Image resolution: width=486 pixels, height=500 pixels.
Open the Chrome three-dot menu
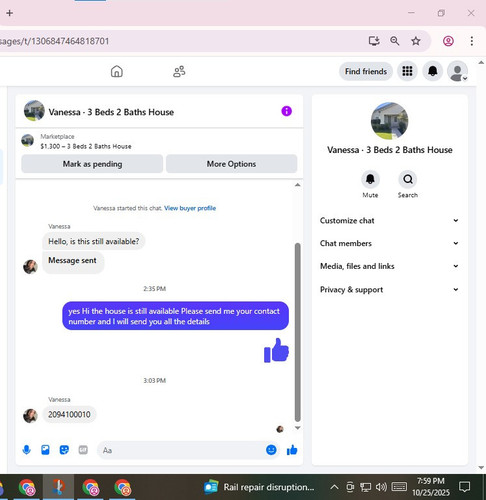click(472, 41)
